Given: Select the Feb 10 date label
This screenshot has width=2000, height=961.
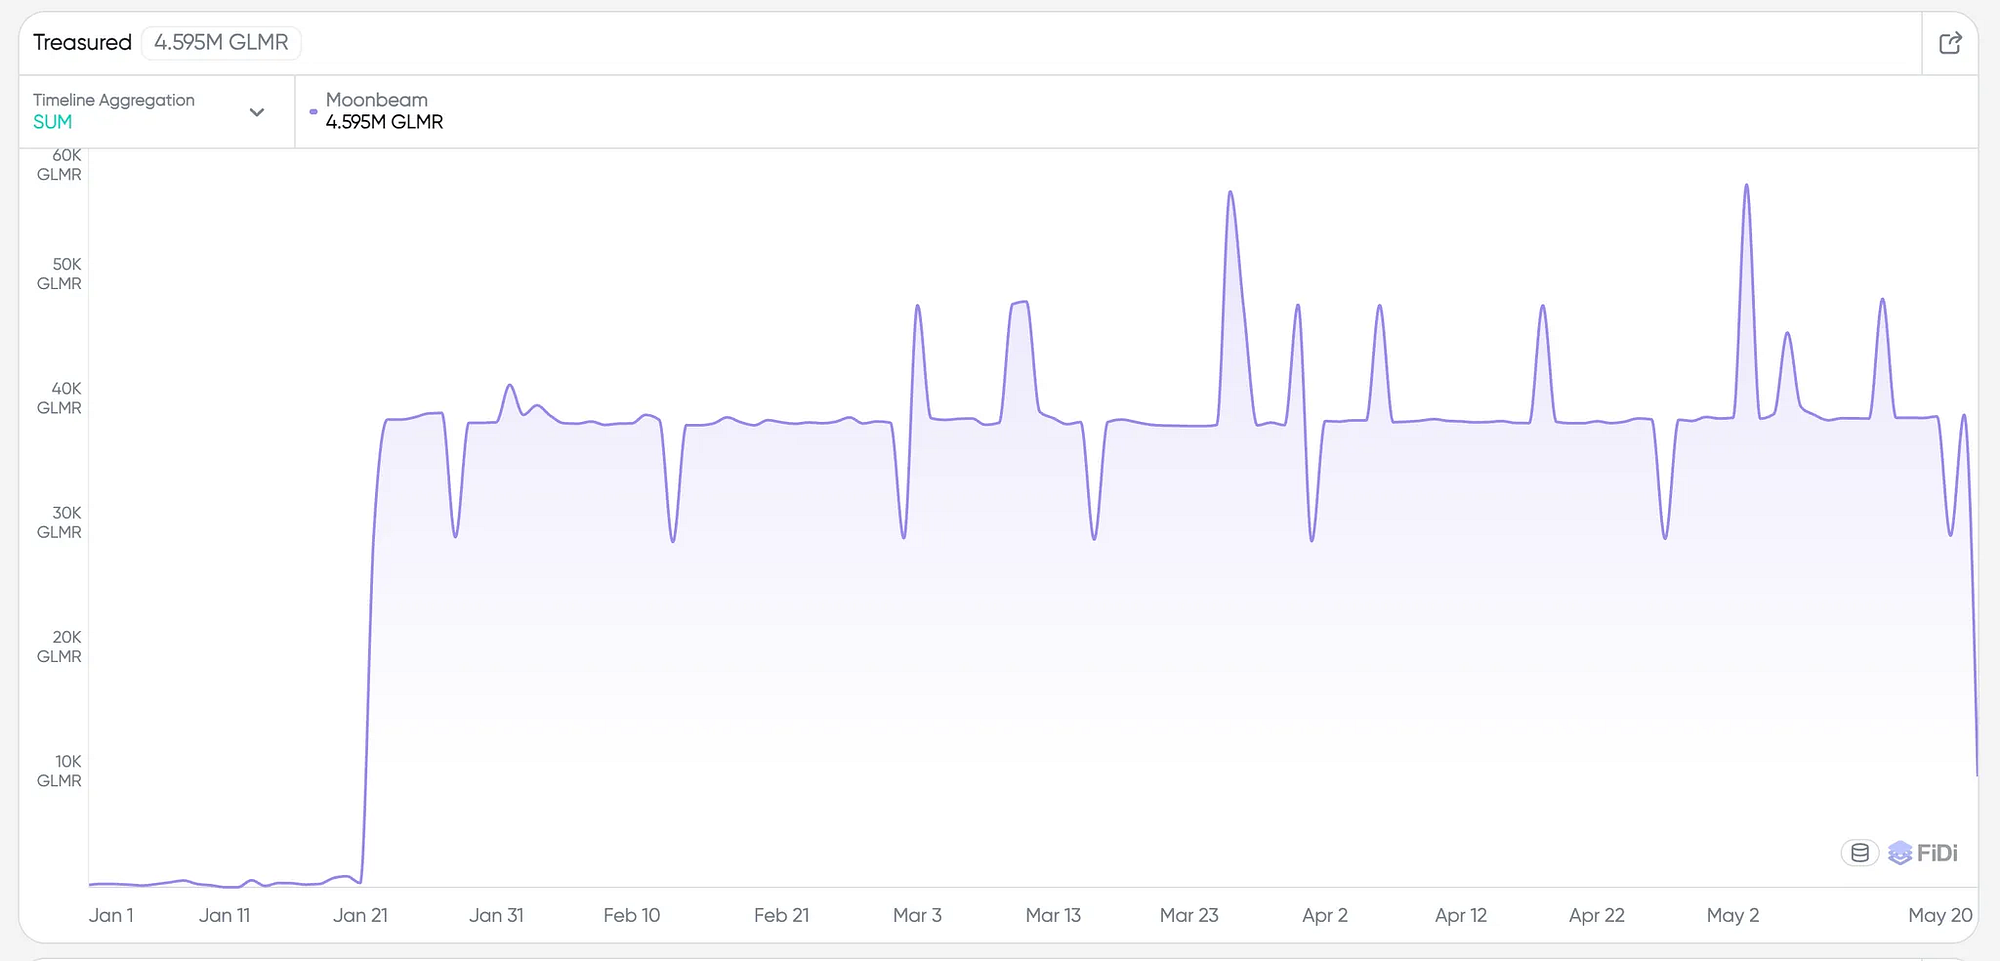Looking at the screenshot, I should click(x=632, y=915).
